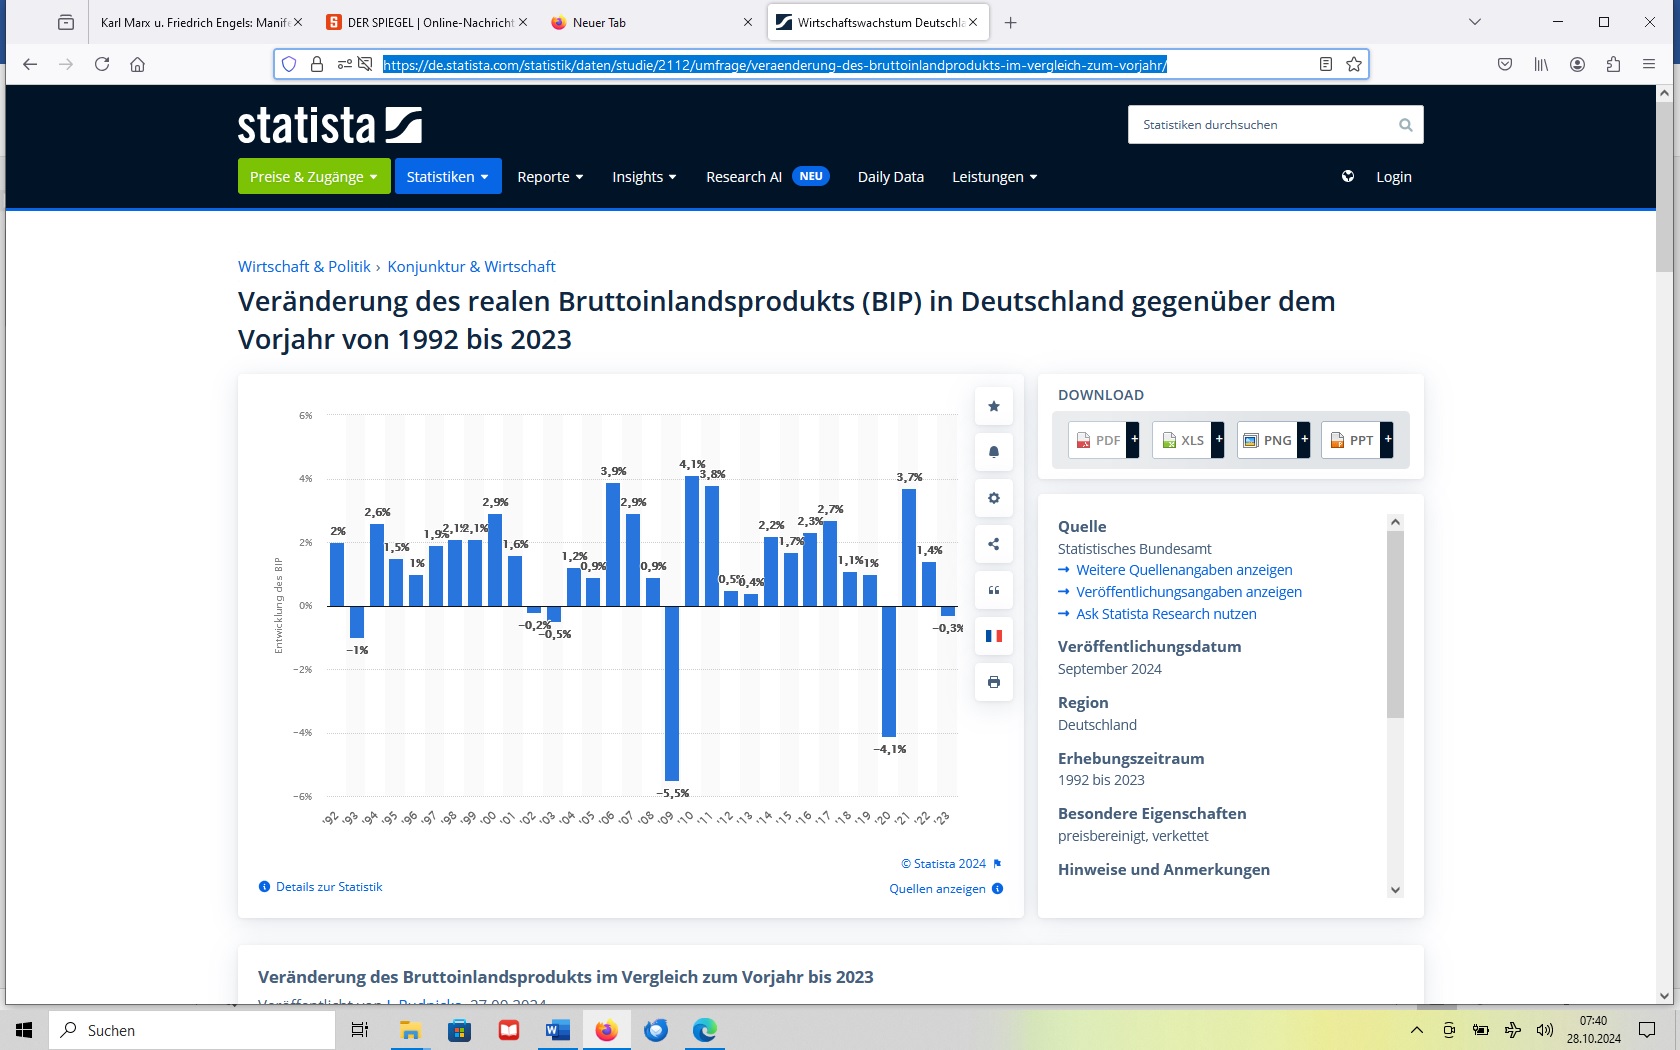Click Weitere Quellenangaben anzeigen link
This screenshot has width=1680, height=1050.
(1184, 570)
